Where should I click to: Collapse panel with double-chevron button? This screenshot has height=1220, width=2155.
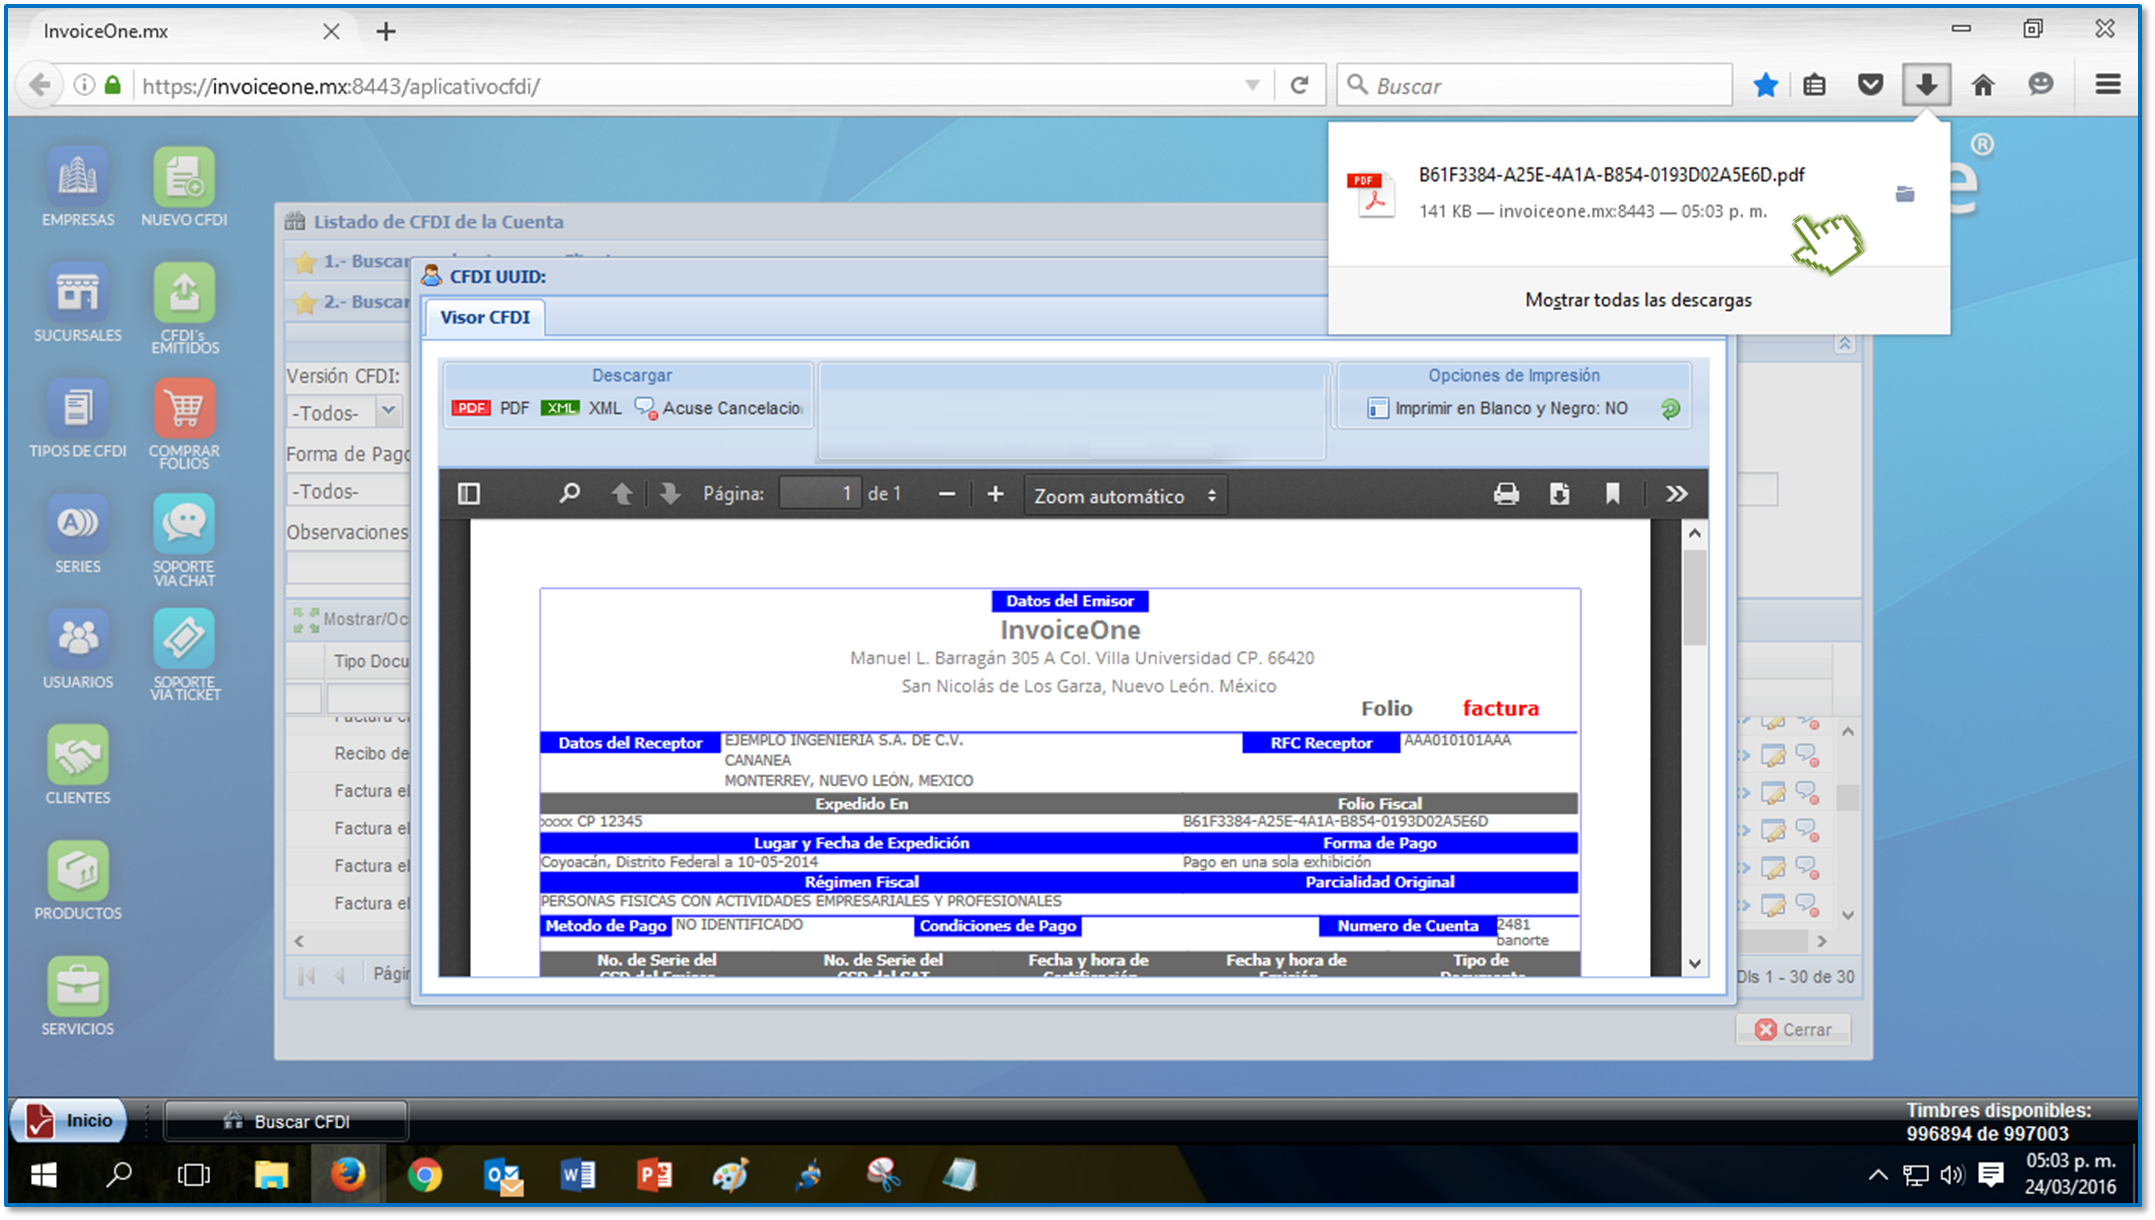point(1844,344)
